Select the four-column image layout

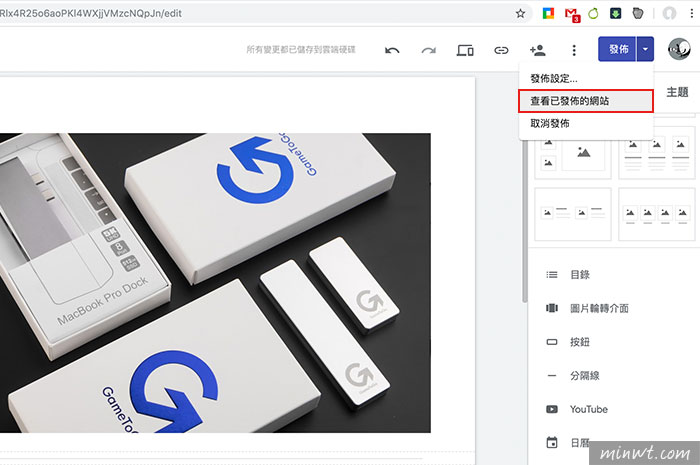click(x=657, y=214)
